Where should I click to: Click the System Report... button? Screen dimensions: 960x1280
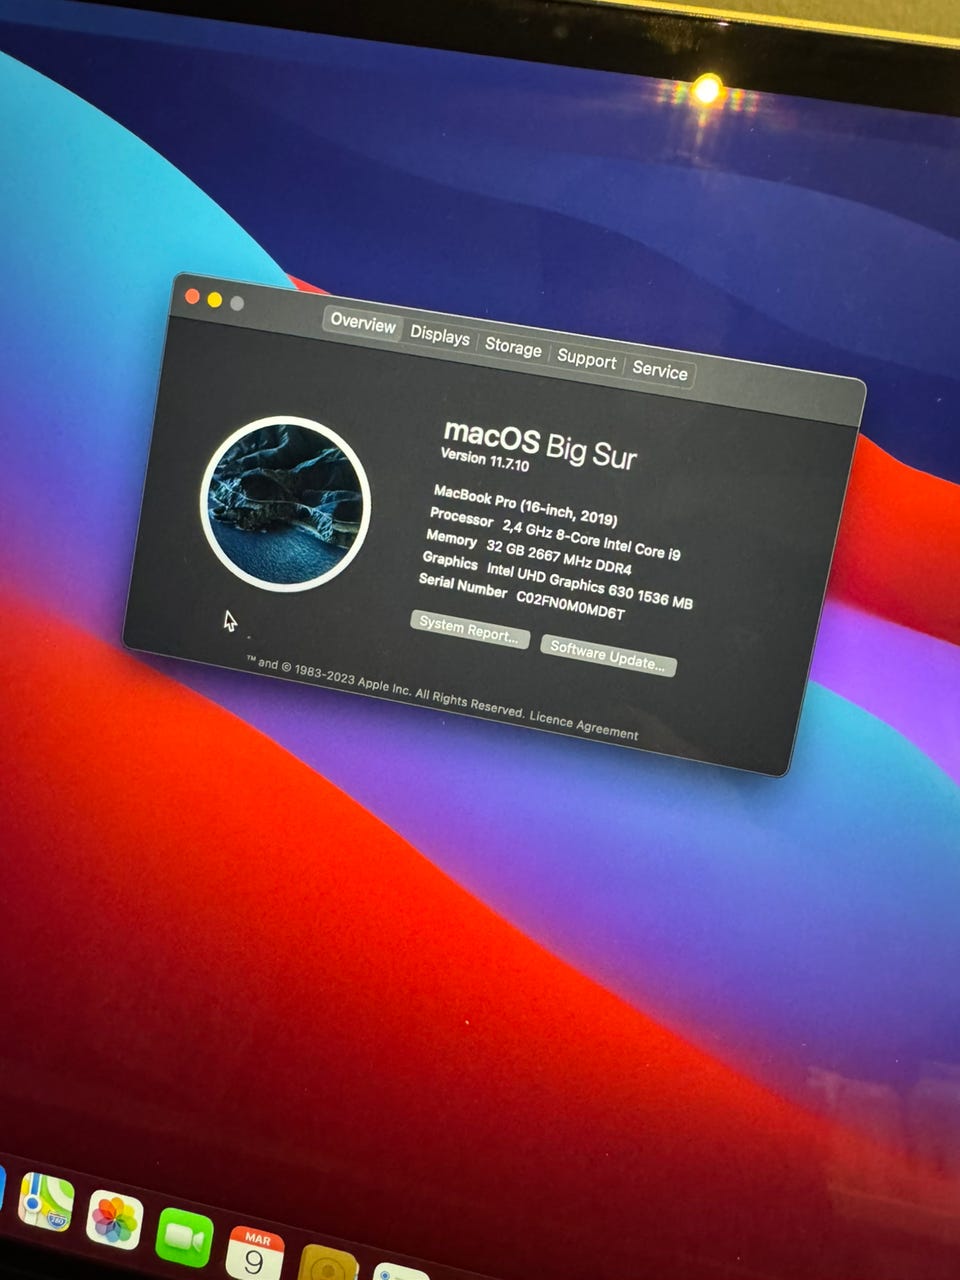(x=469, y=630)
